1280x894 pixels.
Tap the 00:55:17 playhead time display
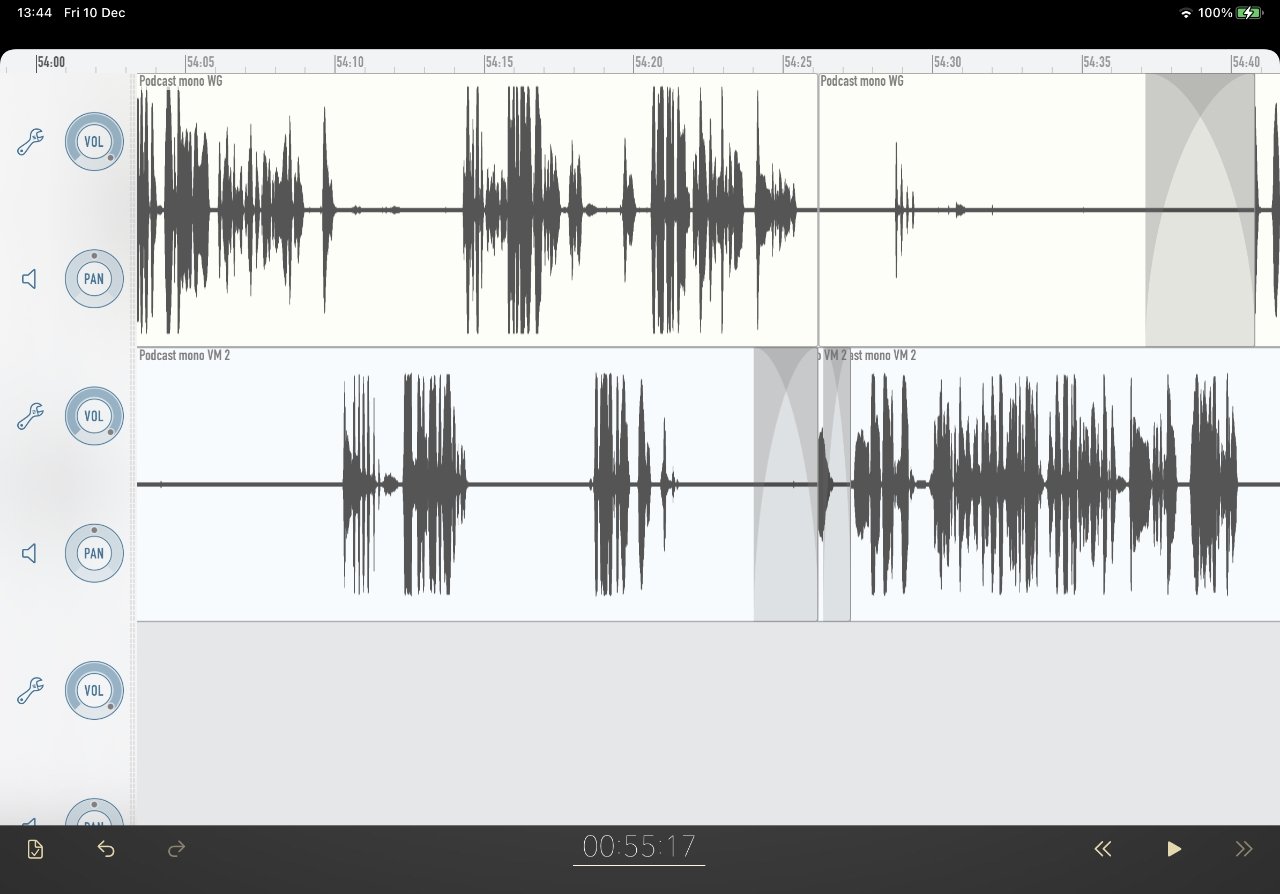pos(639,847)
